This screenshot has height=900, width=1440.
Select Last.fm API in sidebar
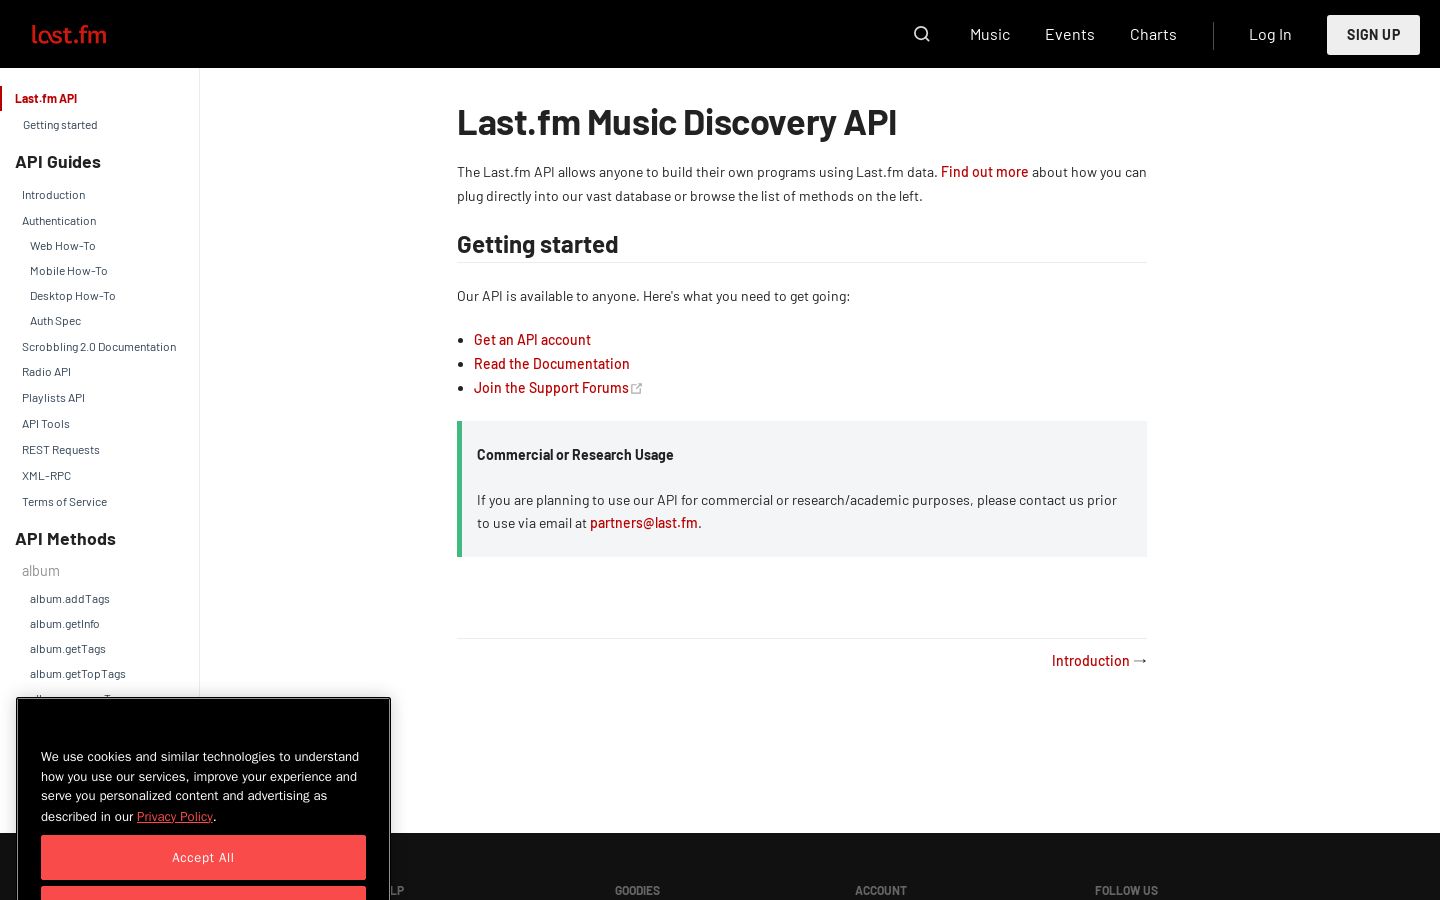(46, 98)
